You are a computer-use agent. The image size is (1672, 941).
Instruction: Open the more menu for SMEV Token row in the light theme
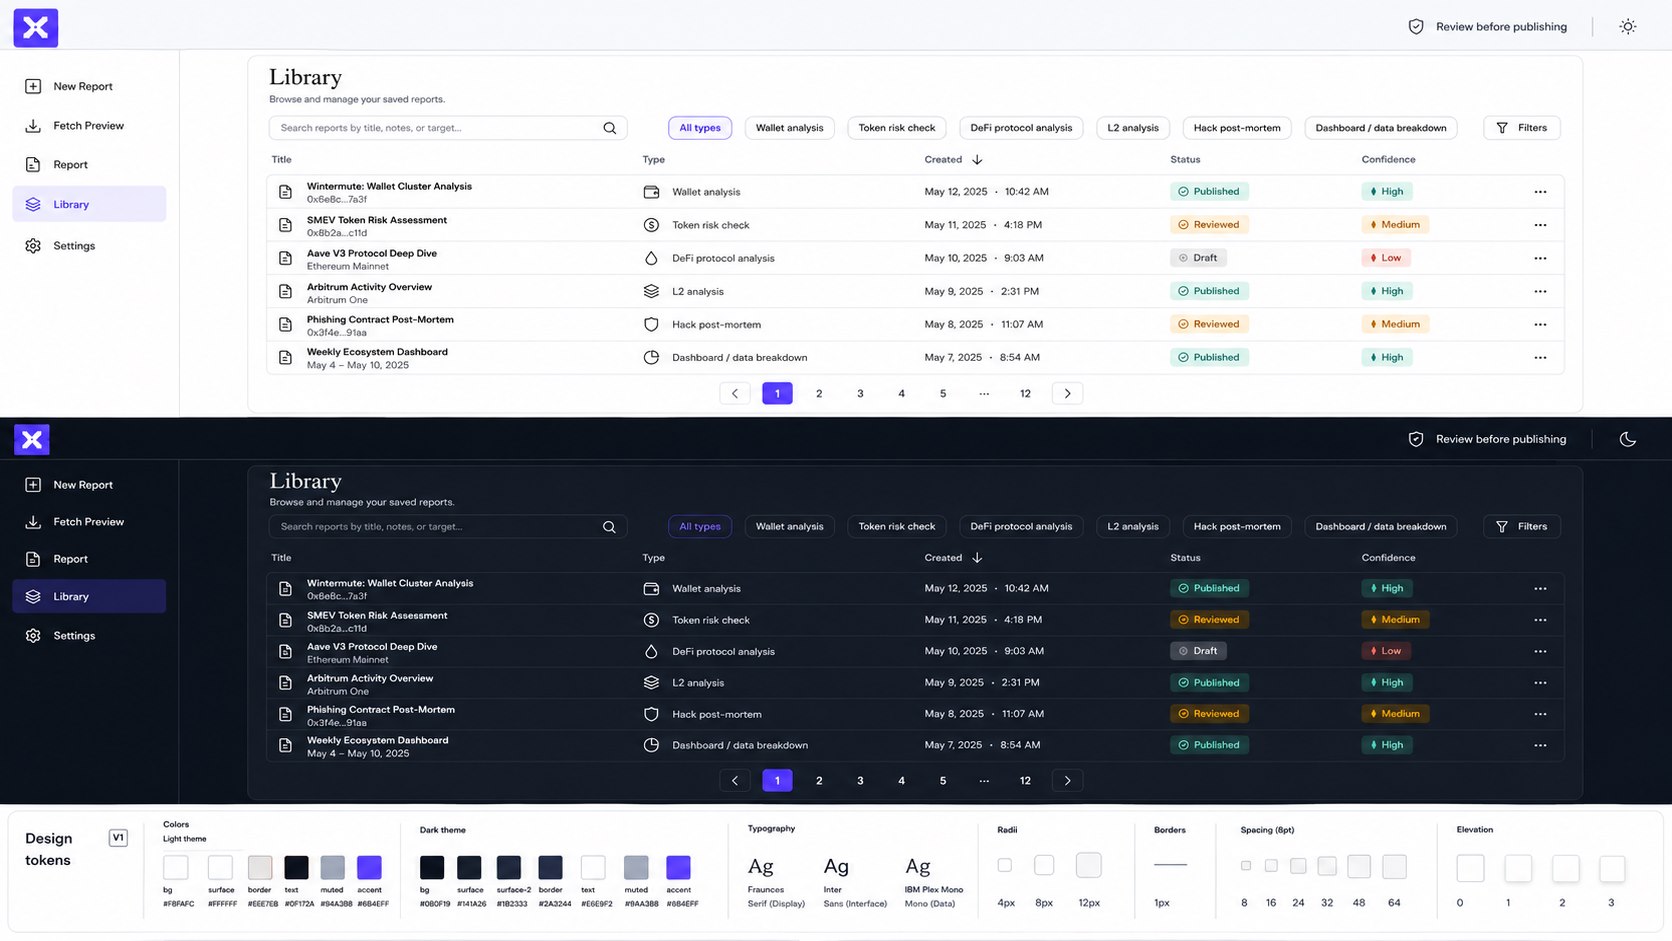tap(1540, 225)
